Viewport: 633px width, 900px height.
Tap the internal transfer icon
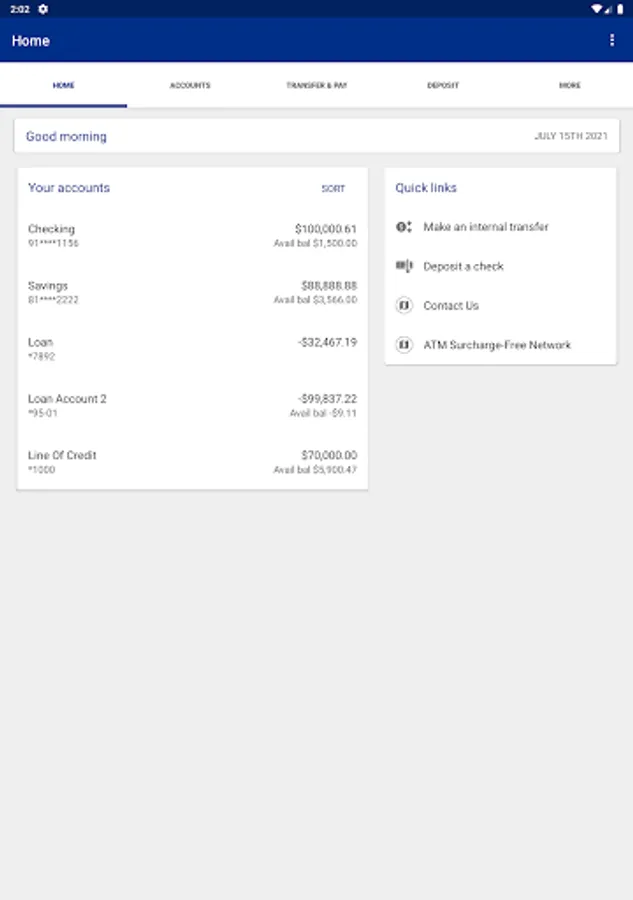[404, 227]
